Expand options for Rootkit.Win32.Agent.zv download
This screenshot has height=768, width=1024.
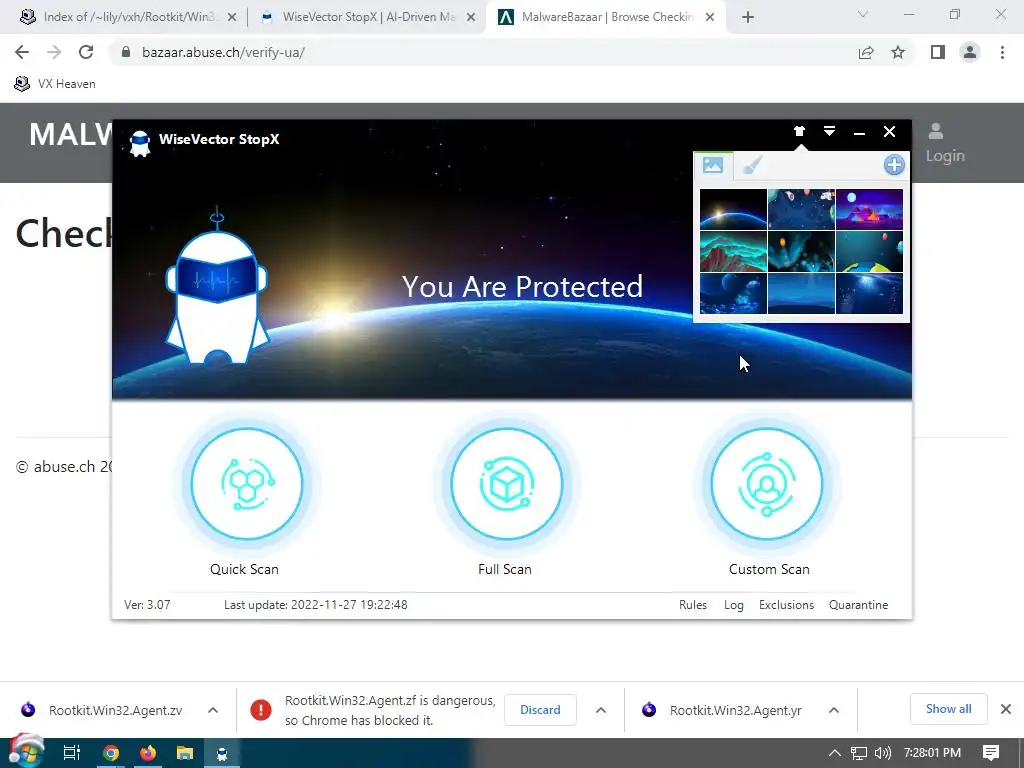(x=213, y=710)
